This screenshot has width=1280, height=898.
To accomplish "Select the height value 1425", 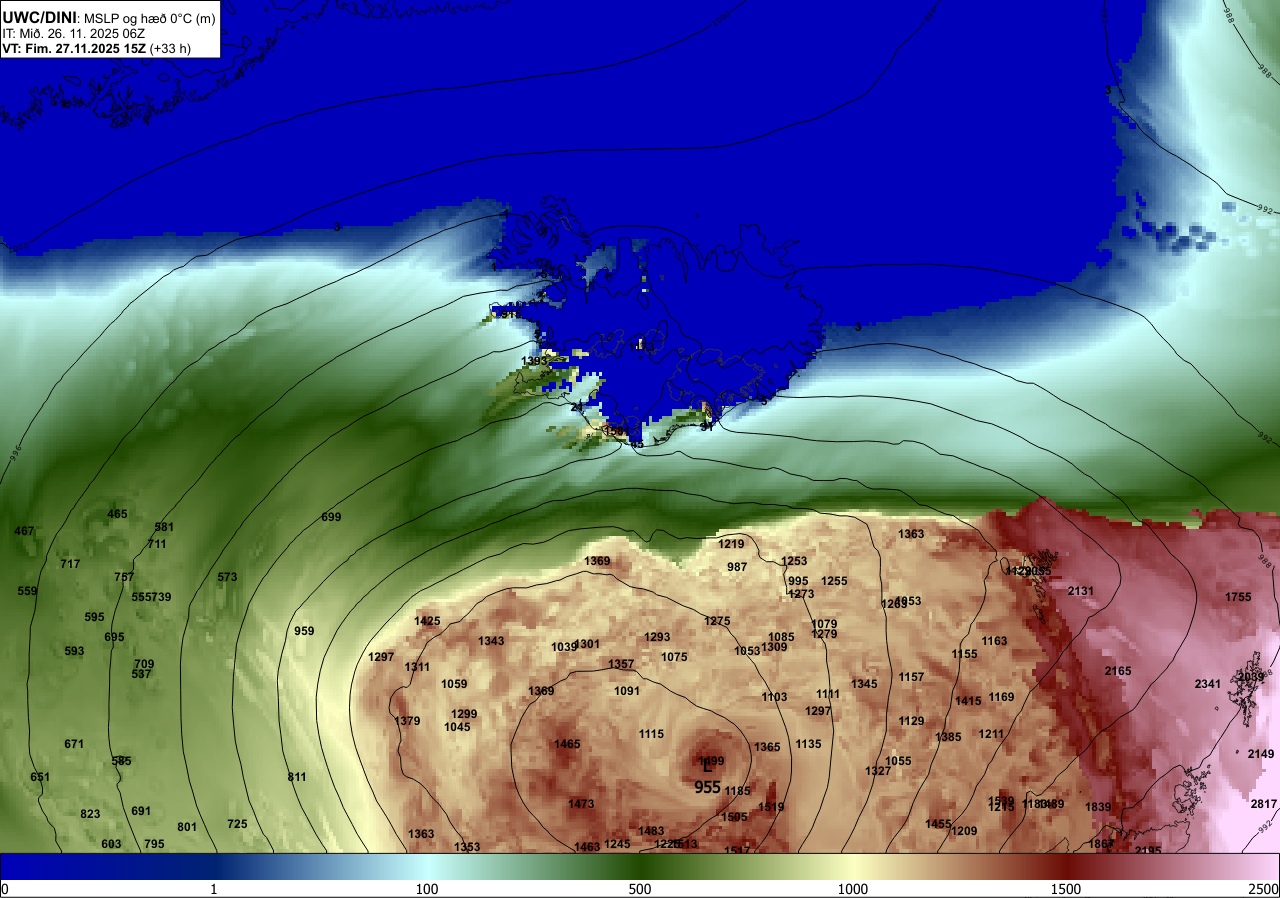I will click(x=427, y=621).
